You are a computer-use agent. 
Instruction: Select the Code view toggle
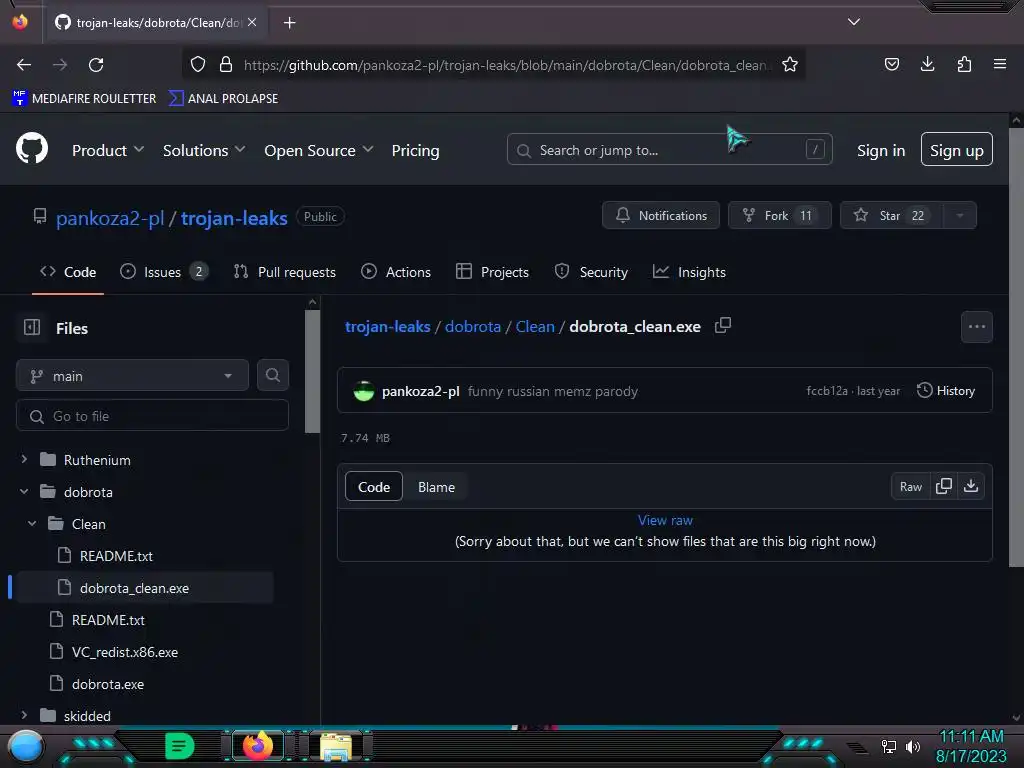[374, 487]
